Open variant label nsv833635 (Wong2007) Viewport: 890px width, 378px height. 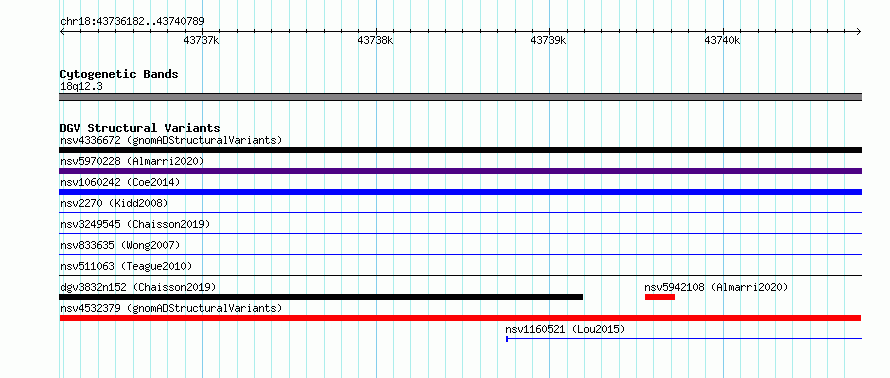(x=120, y=245)
